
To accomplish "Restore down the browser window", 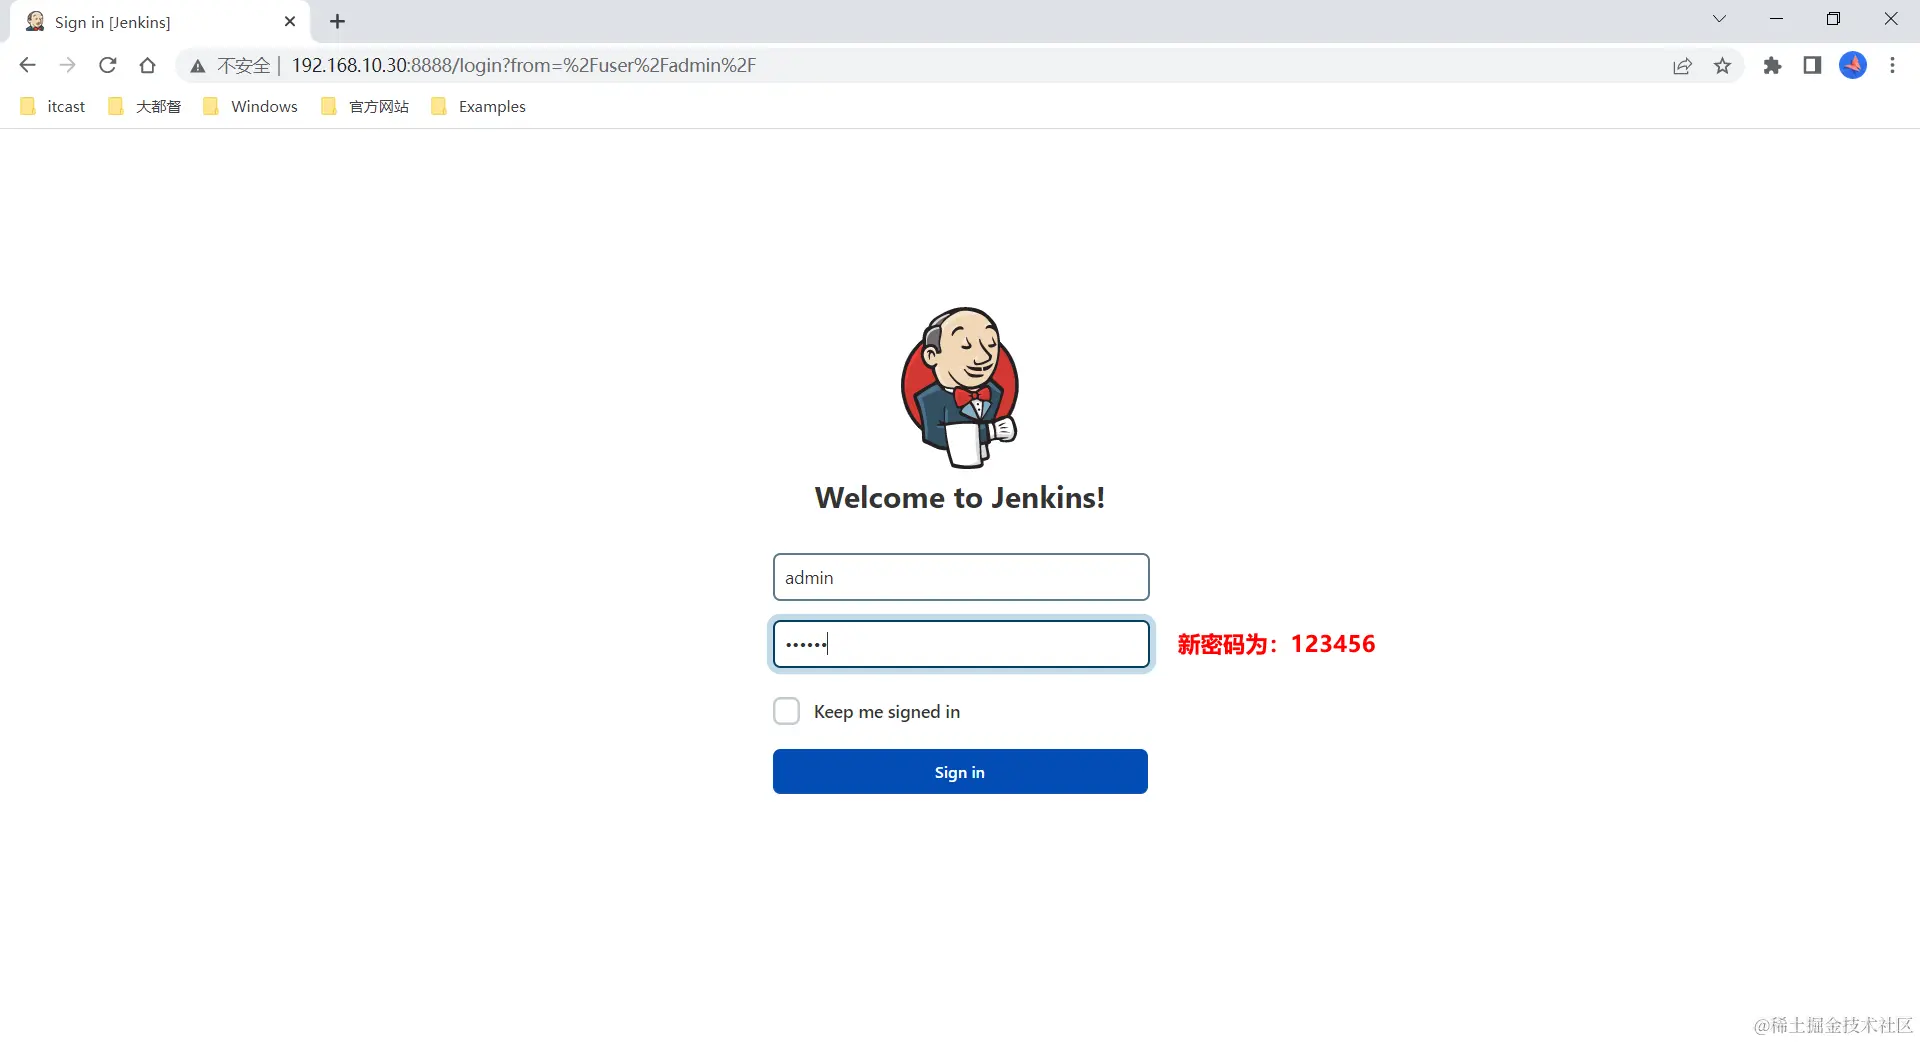I will 1833,19.
